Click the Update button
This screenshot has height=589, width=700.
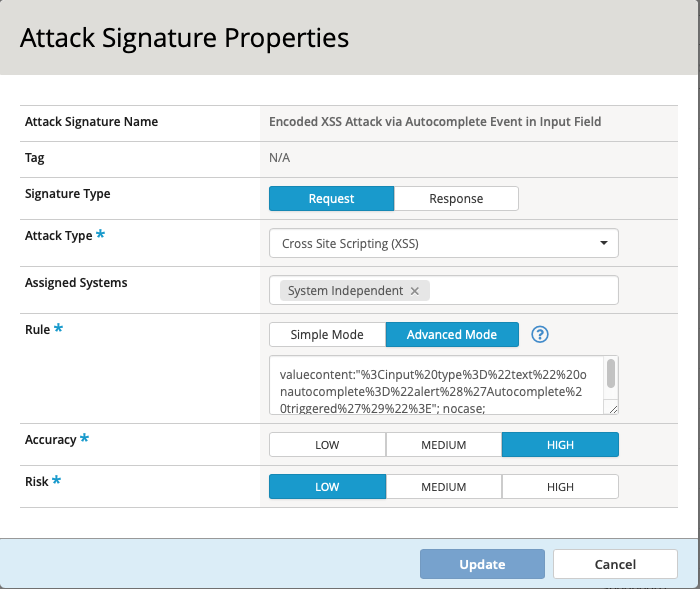[x=482, y=564]
